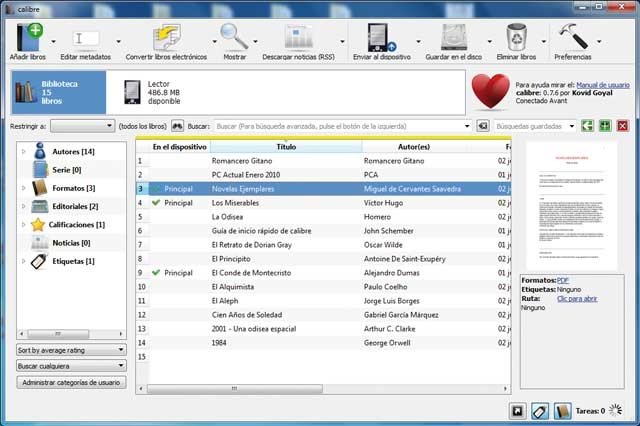Click the green plus save search icon
Screen dimensions: 640x426
click(x=605, y=126)
